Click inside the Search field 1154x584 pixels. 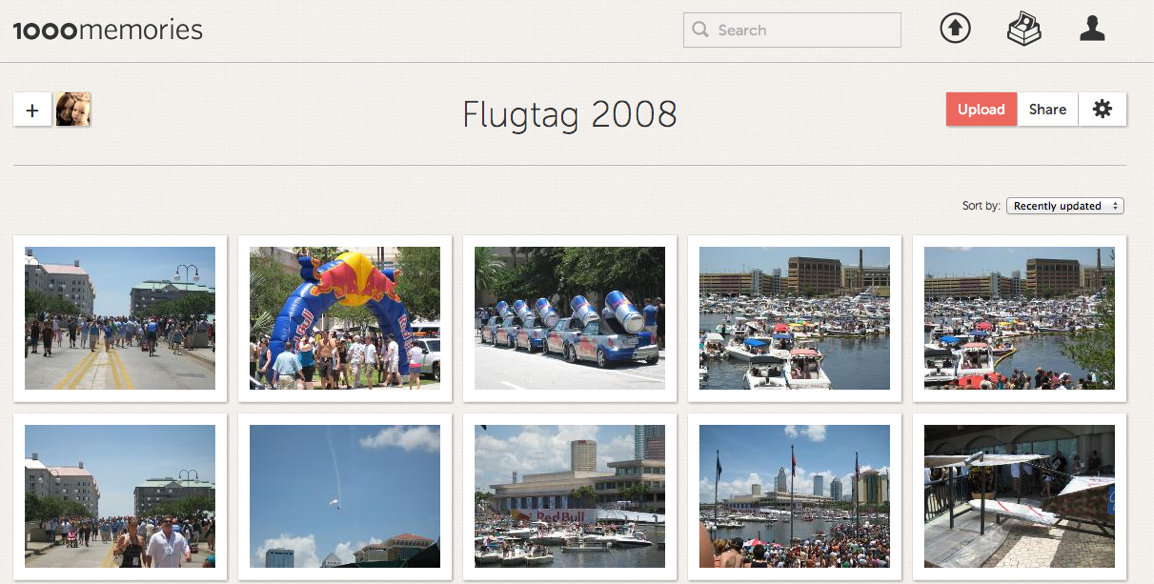pyautogui.click(x=792, y=30)
